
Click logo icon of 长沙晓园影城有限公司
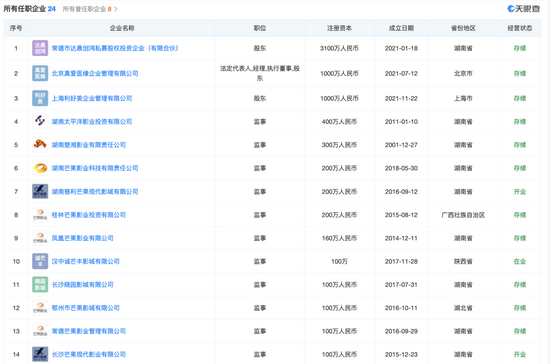40,284
